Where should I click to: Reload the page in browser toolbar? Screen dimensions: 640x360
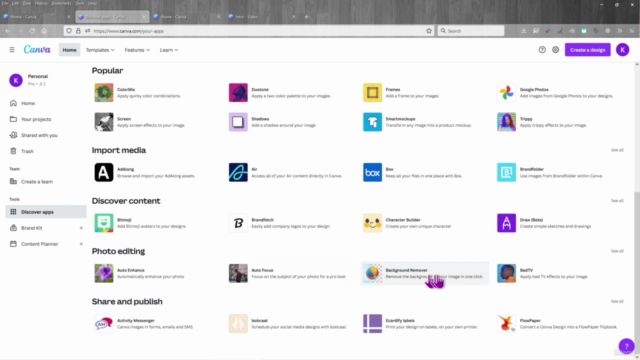[x=32, y=31]
